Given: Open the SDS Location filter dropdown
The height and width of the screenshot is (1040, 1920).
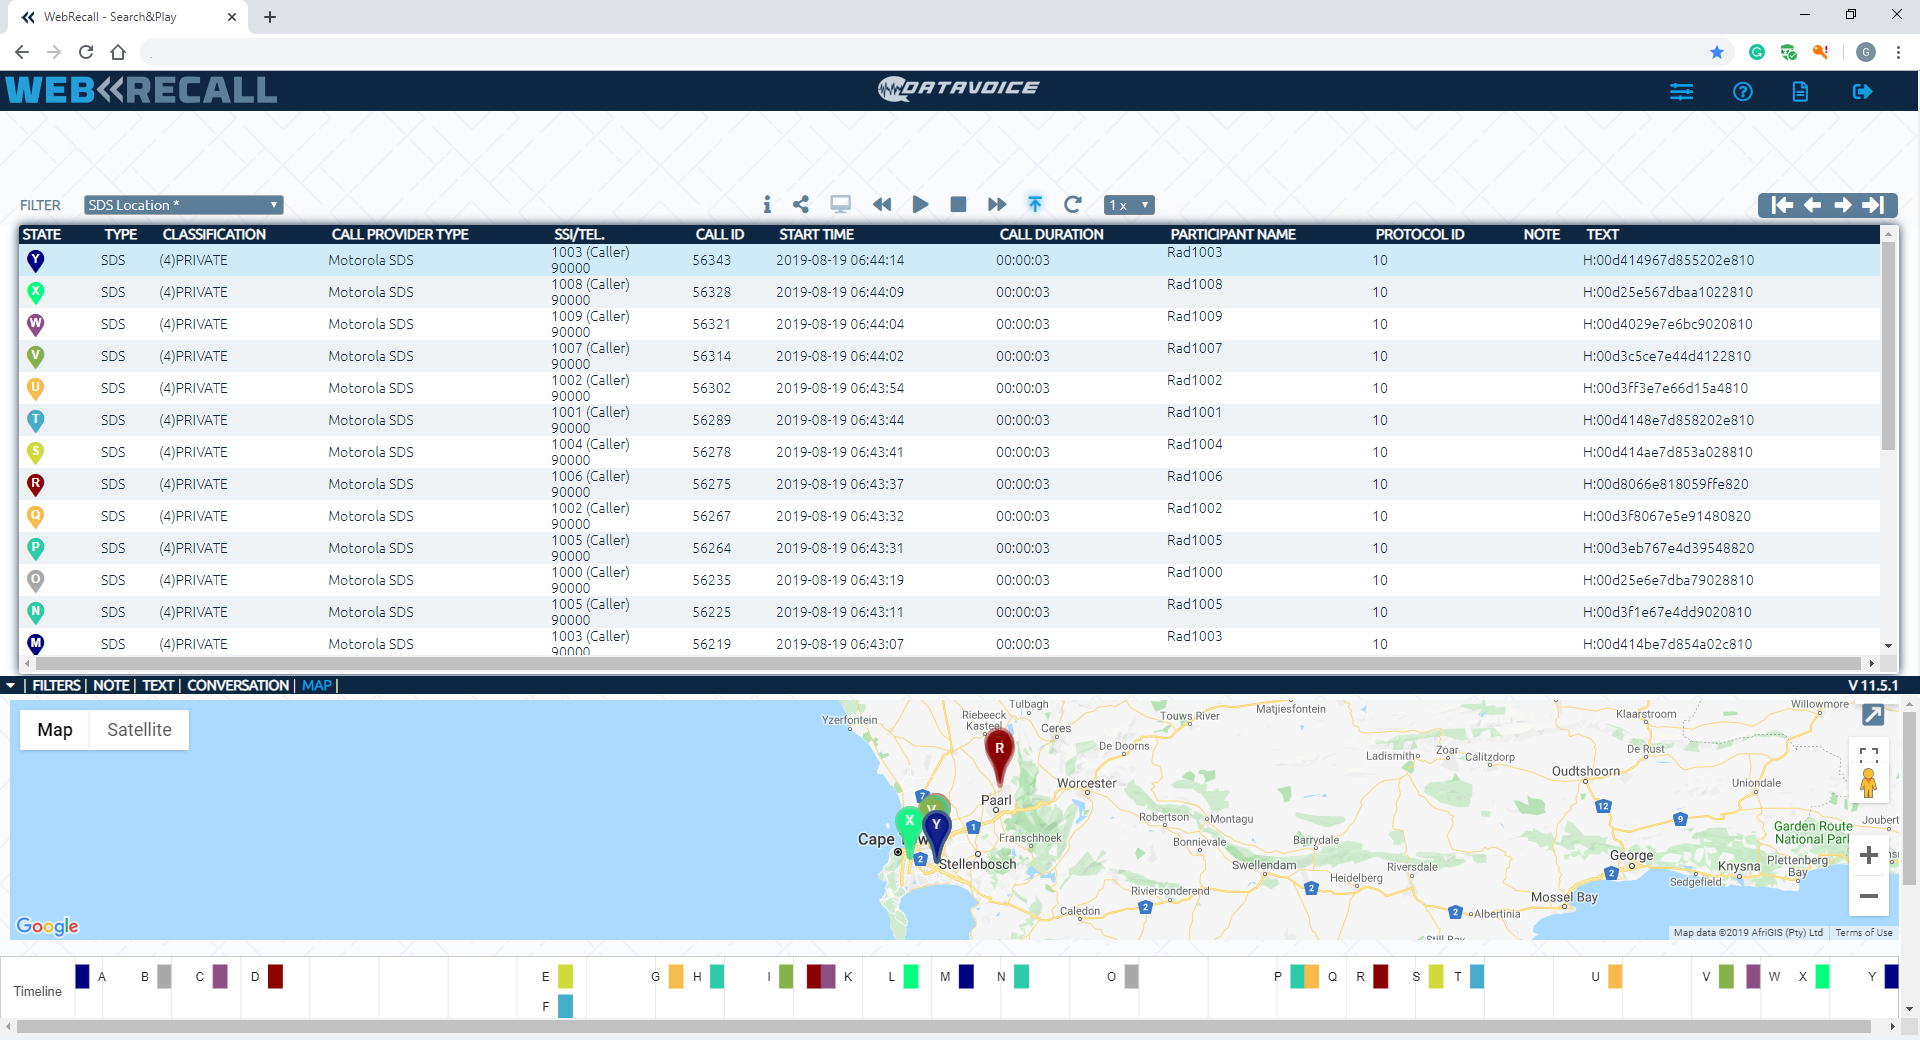Looking at the screenshot, I should [183, 205].
